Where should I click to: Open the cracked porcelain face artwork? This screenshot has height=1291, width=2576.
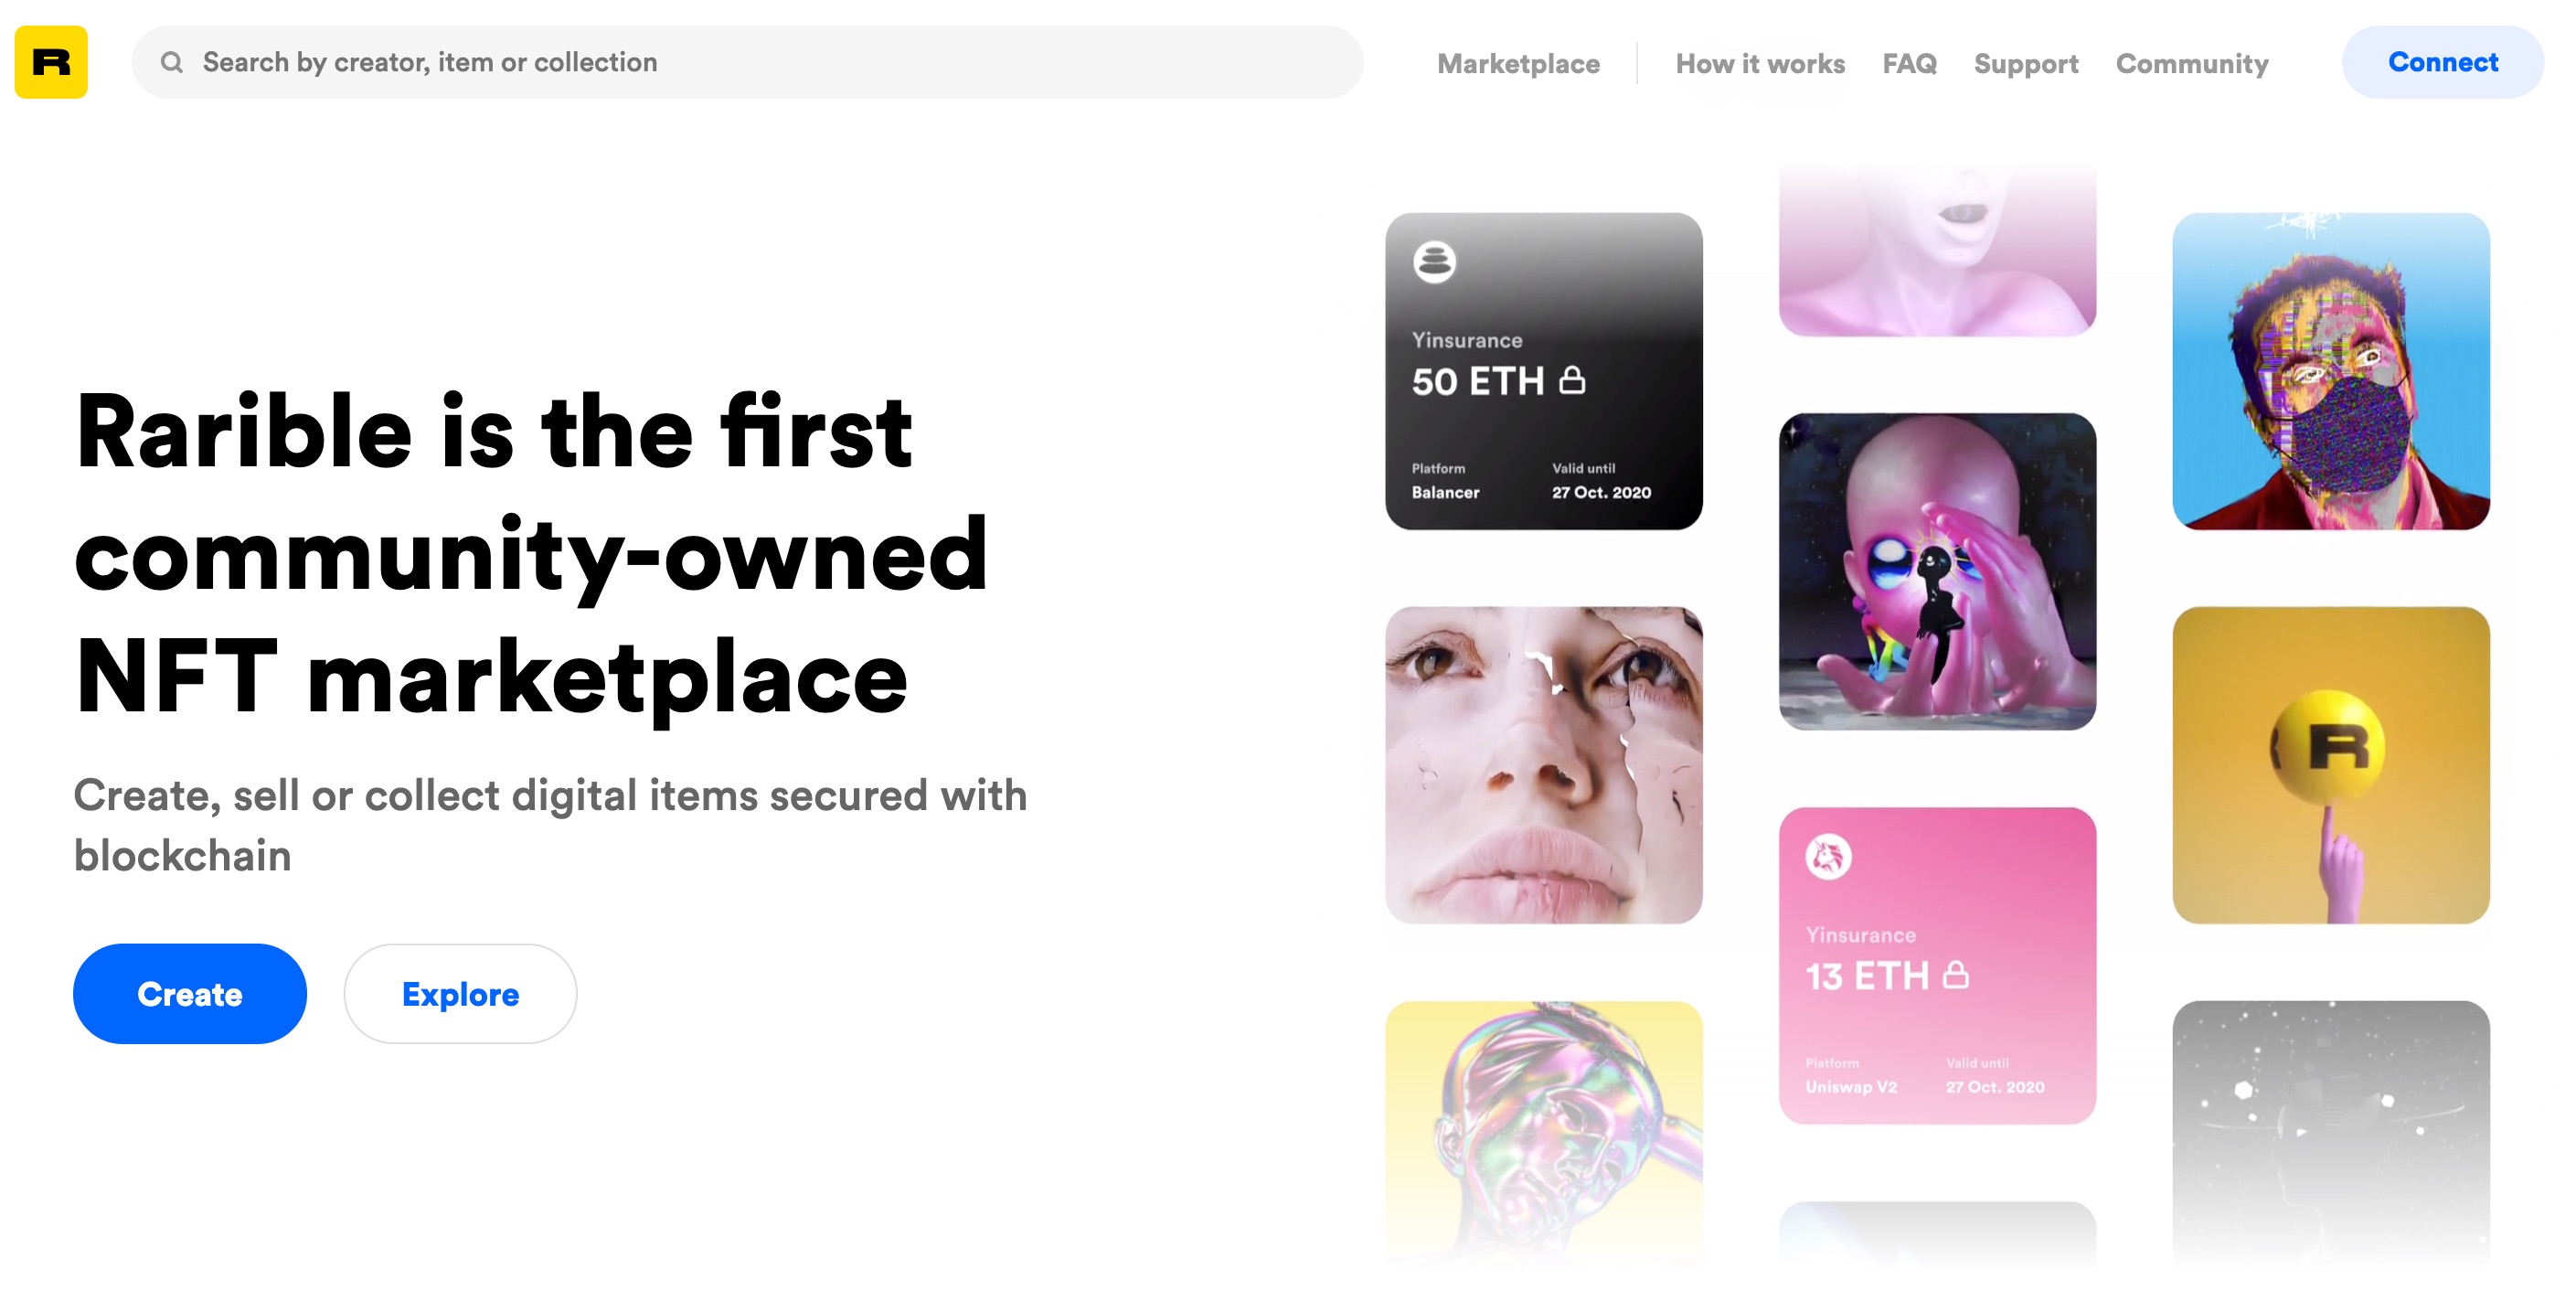[1543, 765]
